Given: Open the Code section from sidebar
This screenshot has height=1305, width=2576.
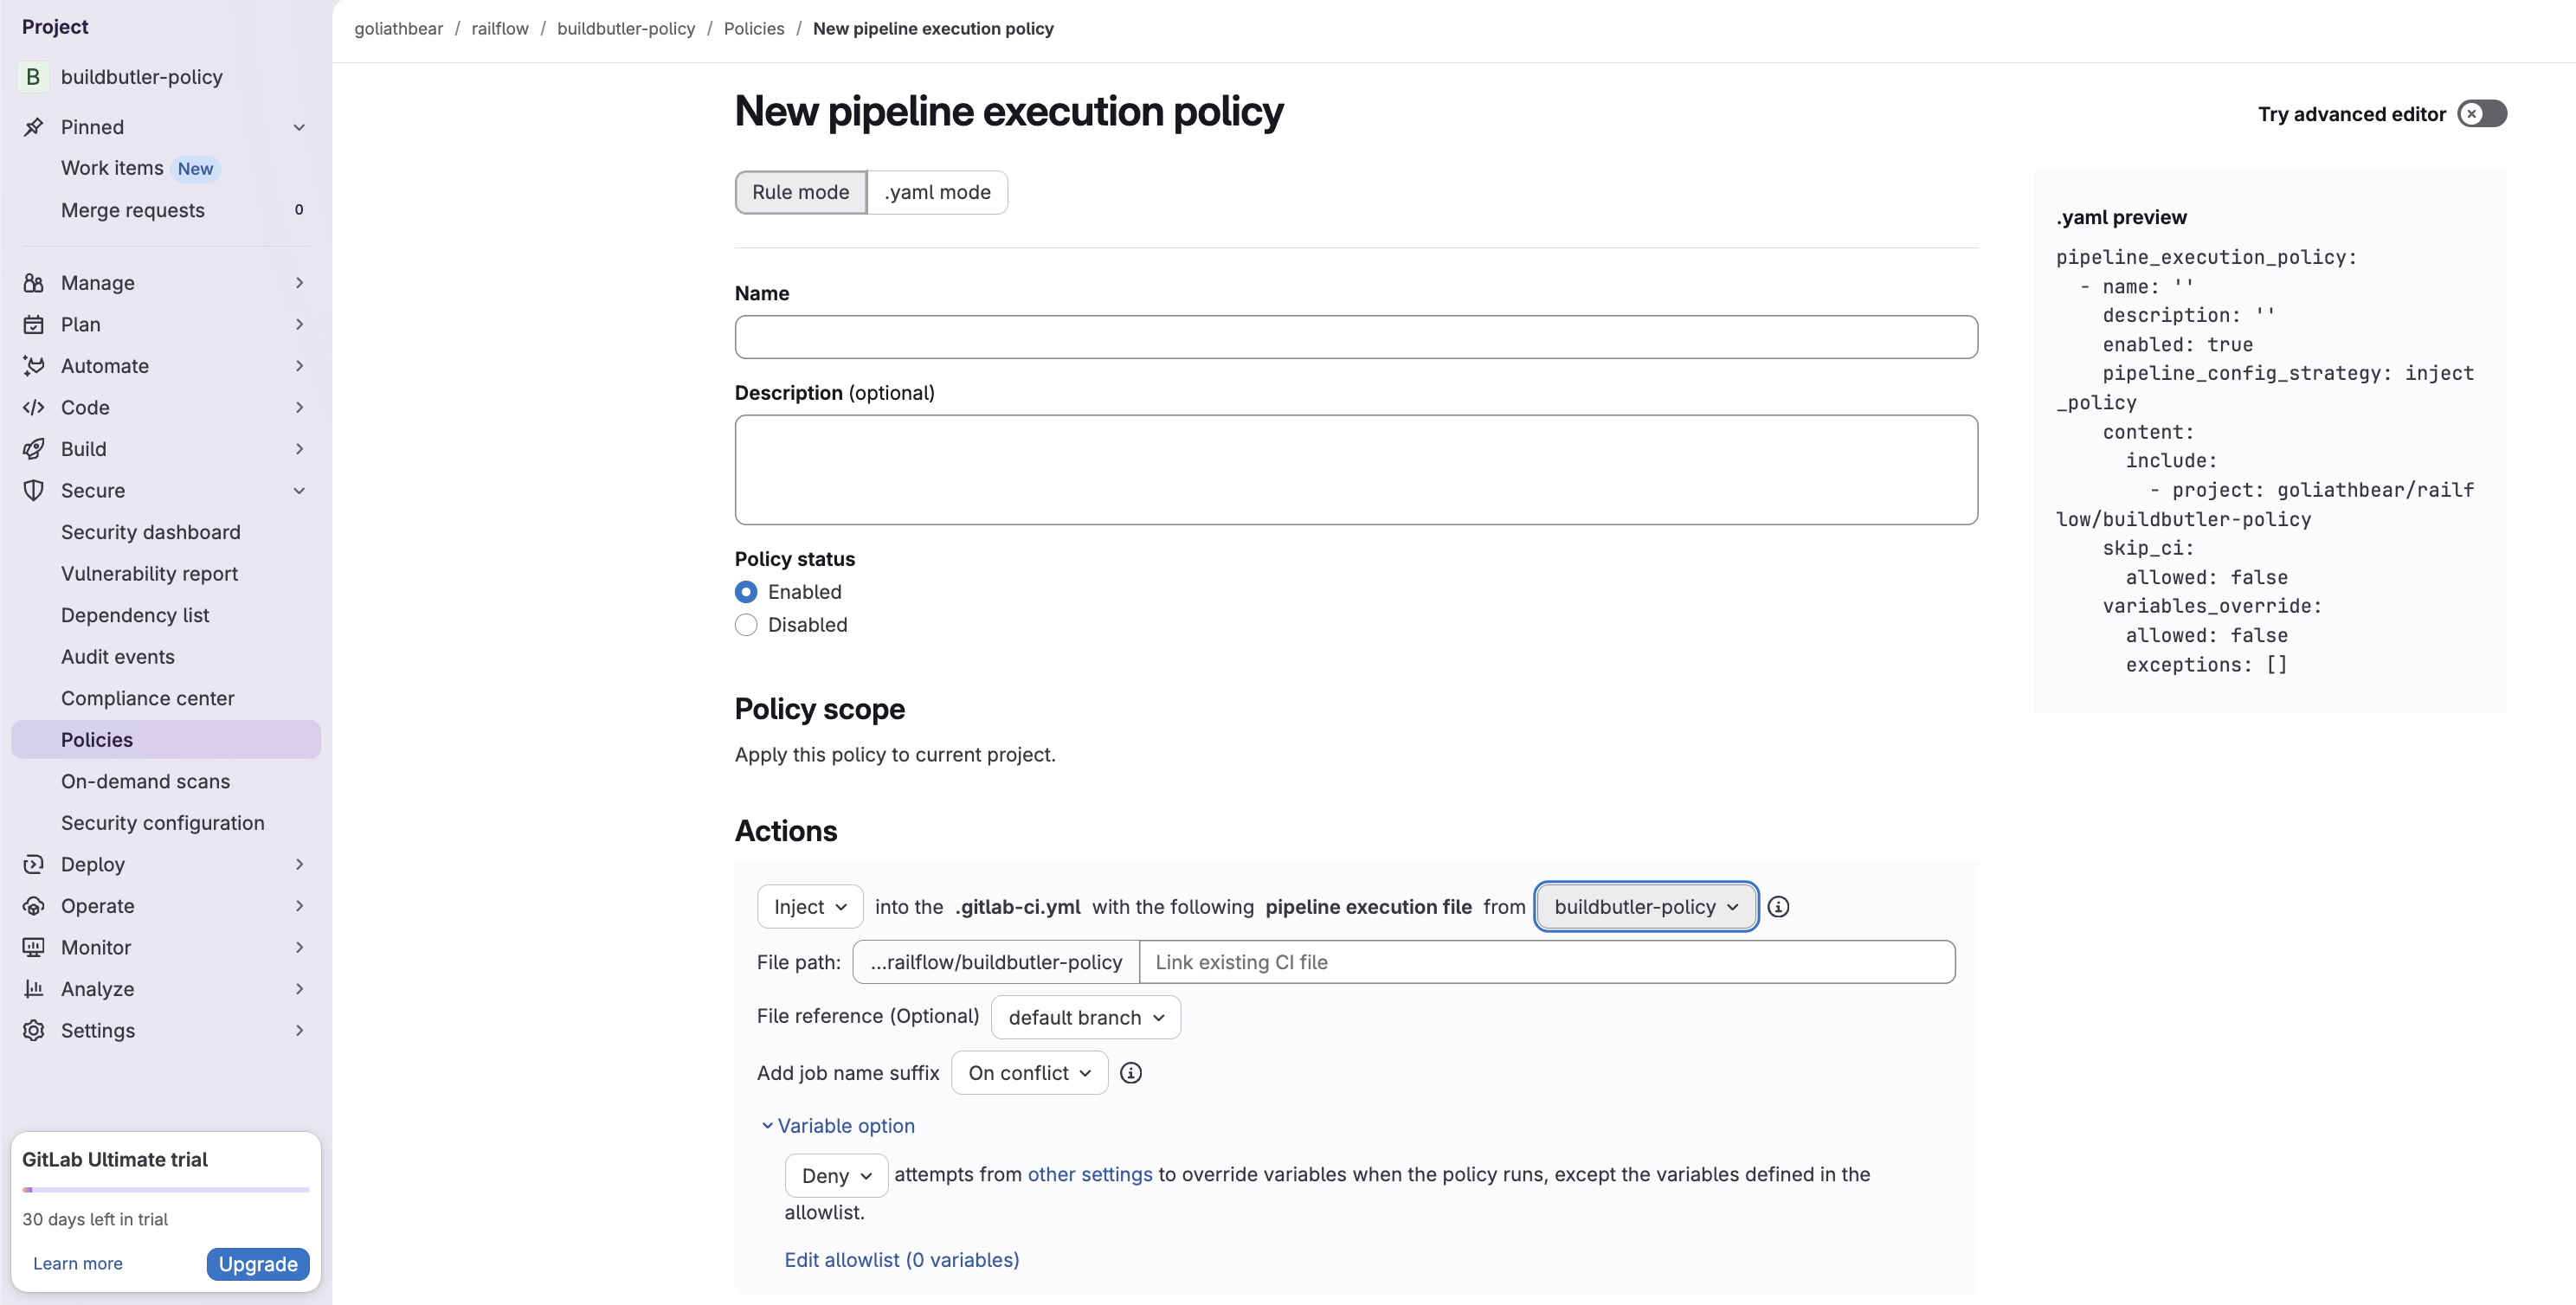Looking at the screenshot, I should point(33,407).
